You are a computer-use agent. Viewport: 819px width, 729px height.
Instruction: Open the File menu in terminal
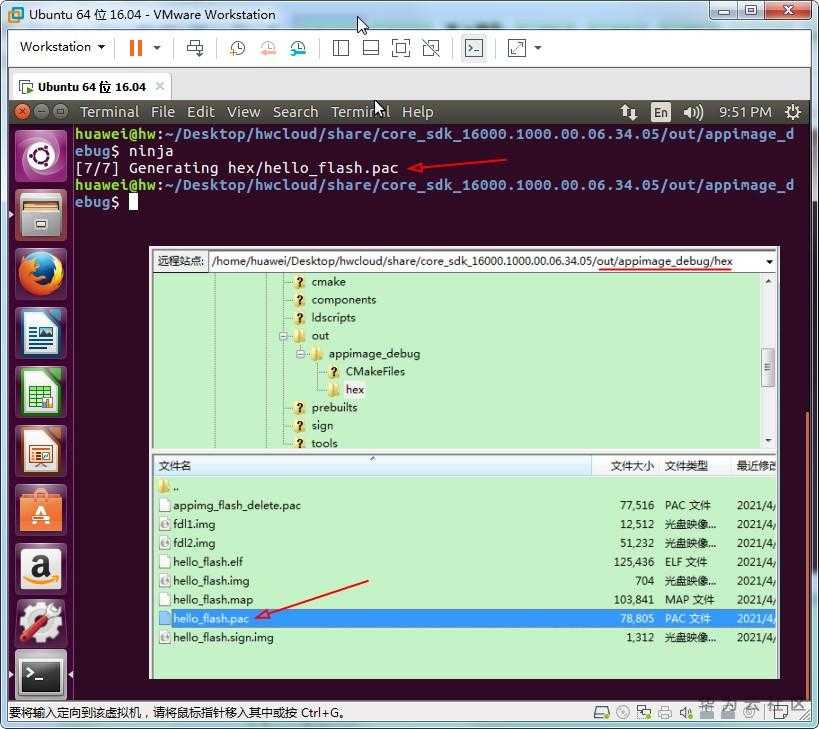click(x=163, y=112)
